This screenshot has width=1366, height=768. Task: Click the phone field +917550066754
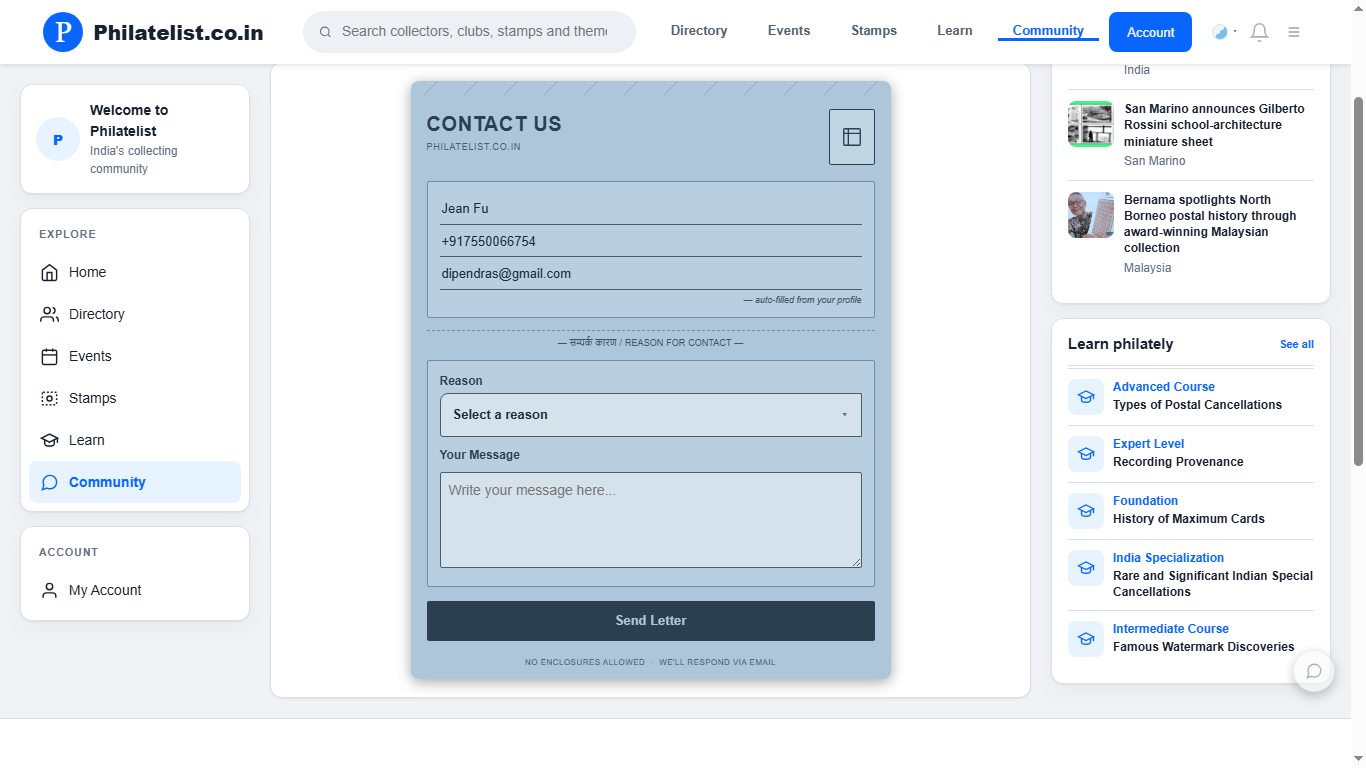pos(651,242)
